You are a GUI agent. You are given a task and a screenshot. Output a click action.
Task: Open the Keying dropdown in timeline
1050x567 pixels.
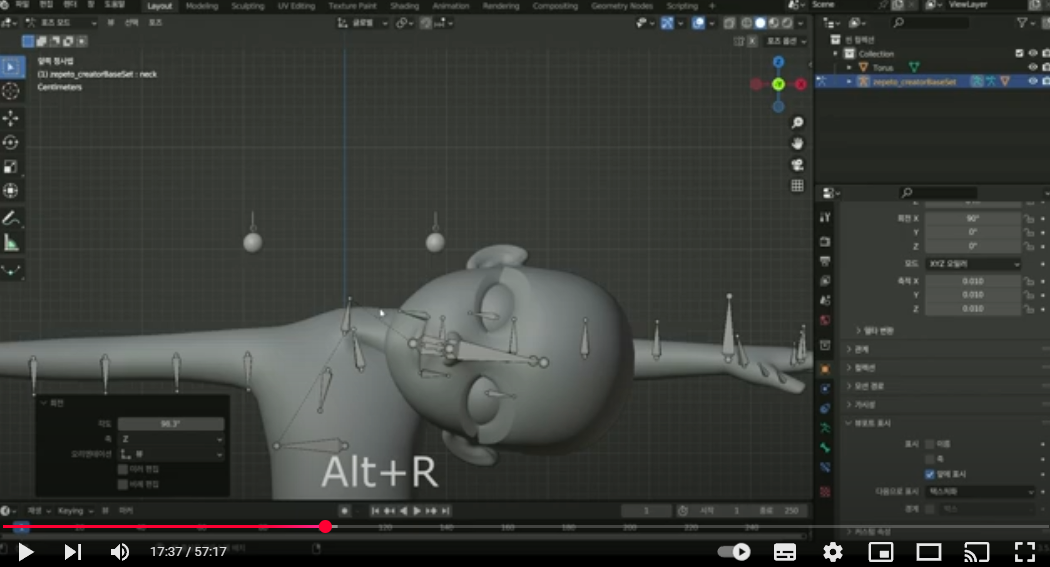point(75,511)
